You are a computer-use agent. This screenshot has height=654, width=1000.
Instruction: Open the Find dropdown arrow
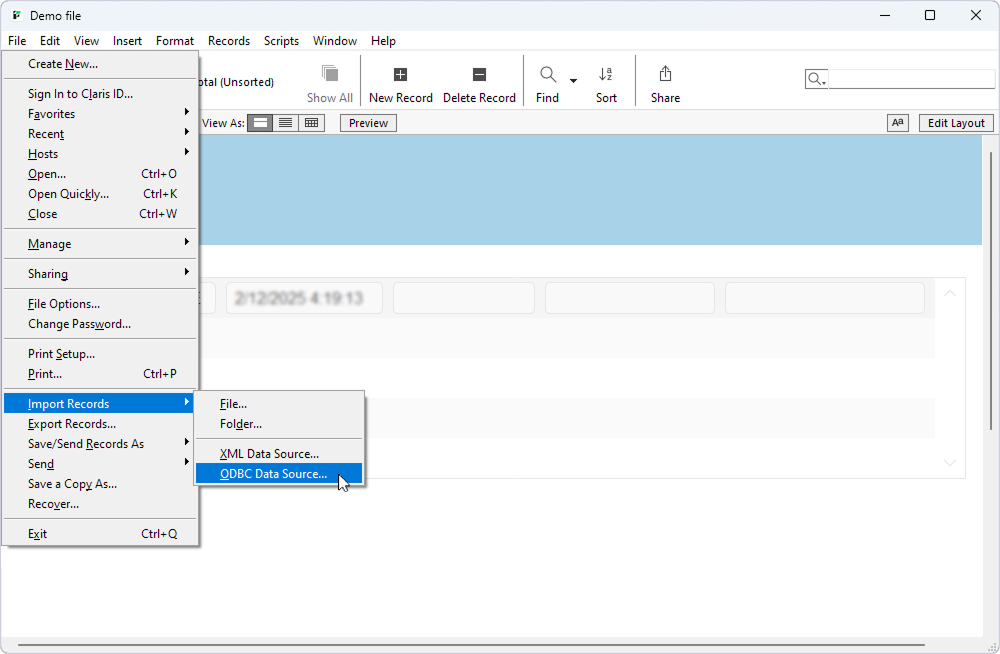[573, 80]
